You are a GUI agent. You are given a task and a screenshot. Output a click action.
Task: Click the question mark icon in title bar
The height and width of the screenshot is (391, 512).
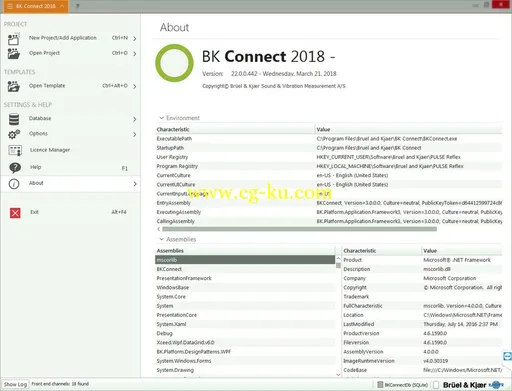(77, 6)
